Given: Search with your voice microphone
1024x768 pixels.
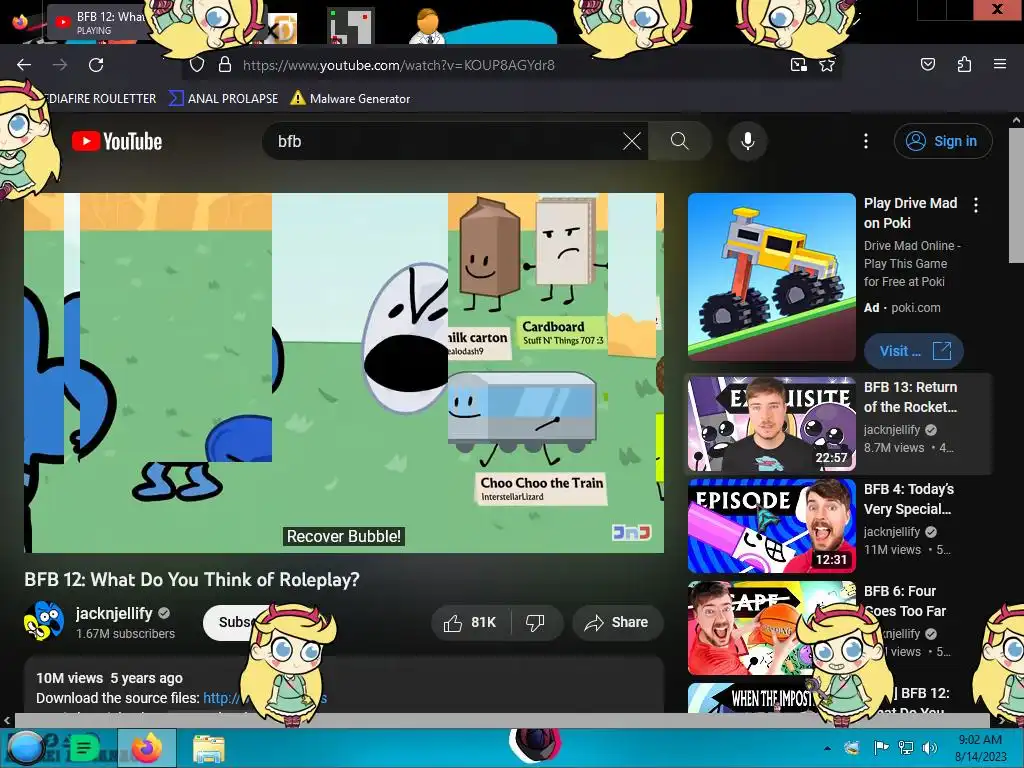Looking at the screenshot, I should click(x=748, y=141).
